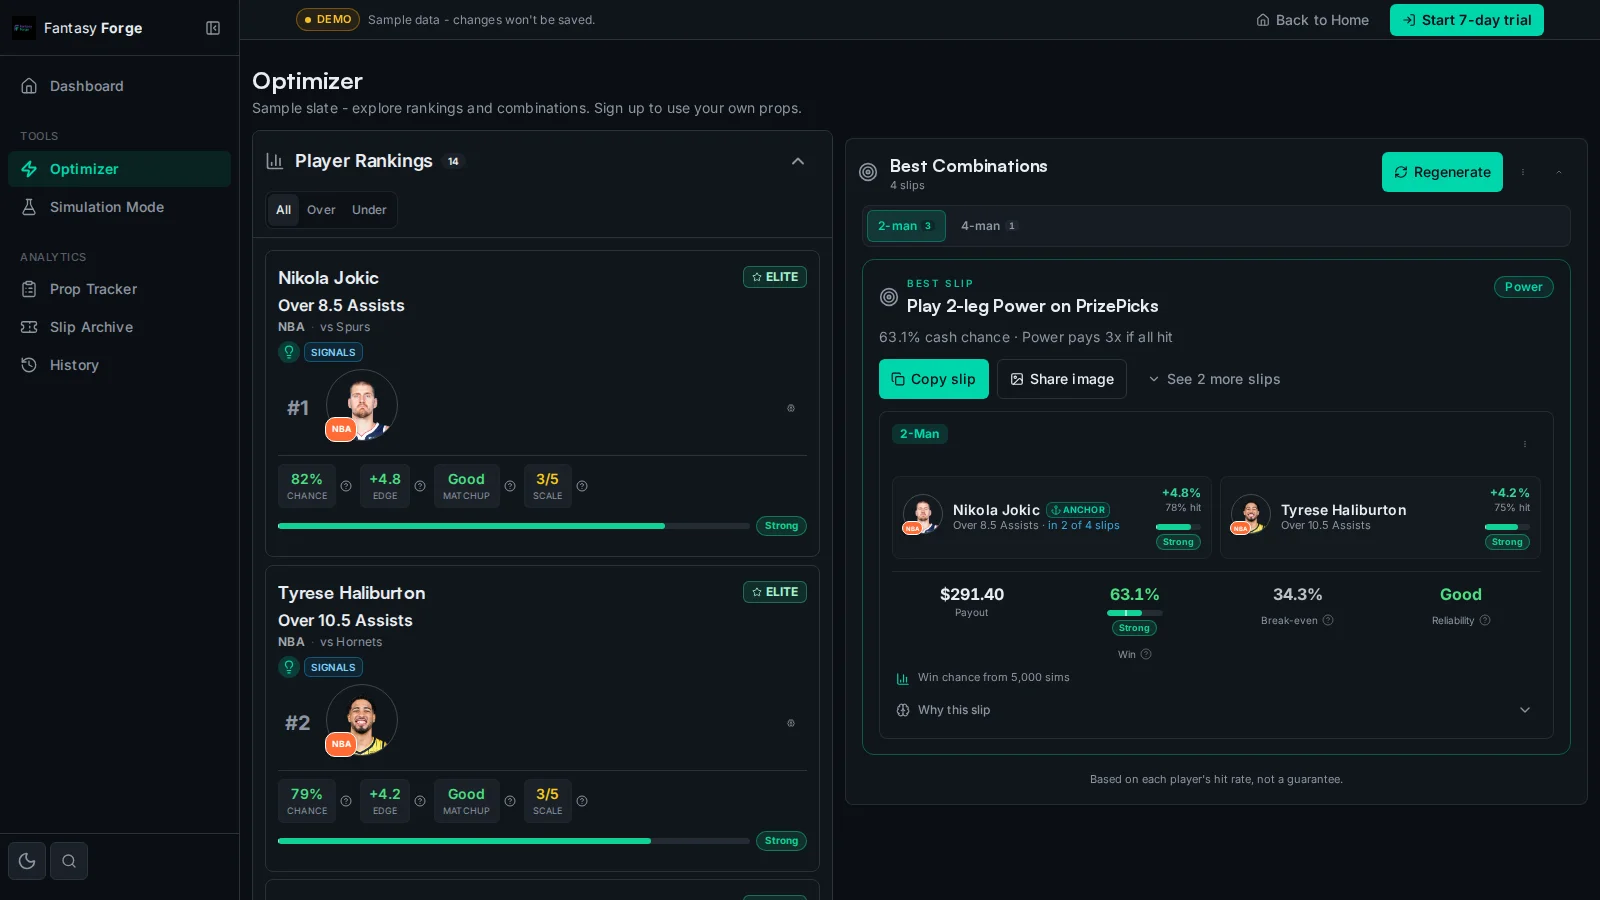Open SIGNALS for Tyrese Haliburton

333,667
